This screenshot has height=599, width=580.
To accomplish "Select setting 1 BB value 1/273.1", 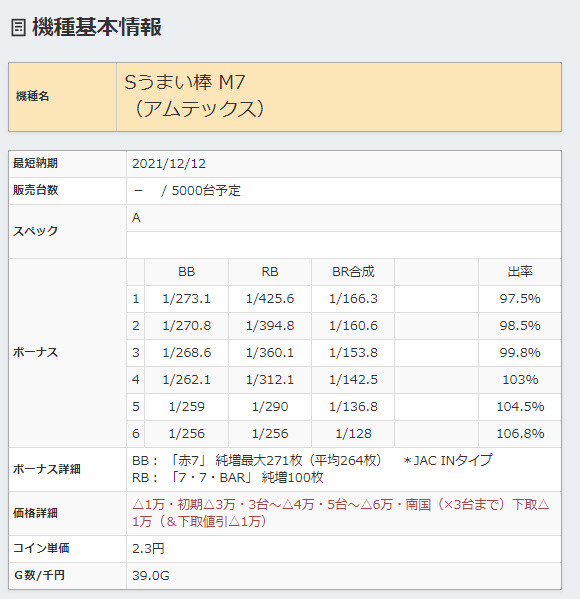I will (x=186, y=299).
